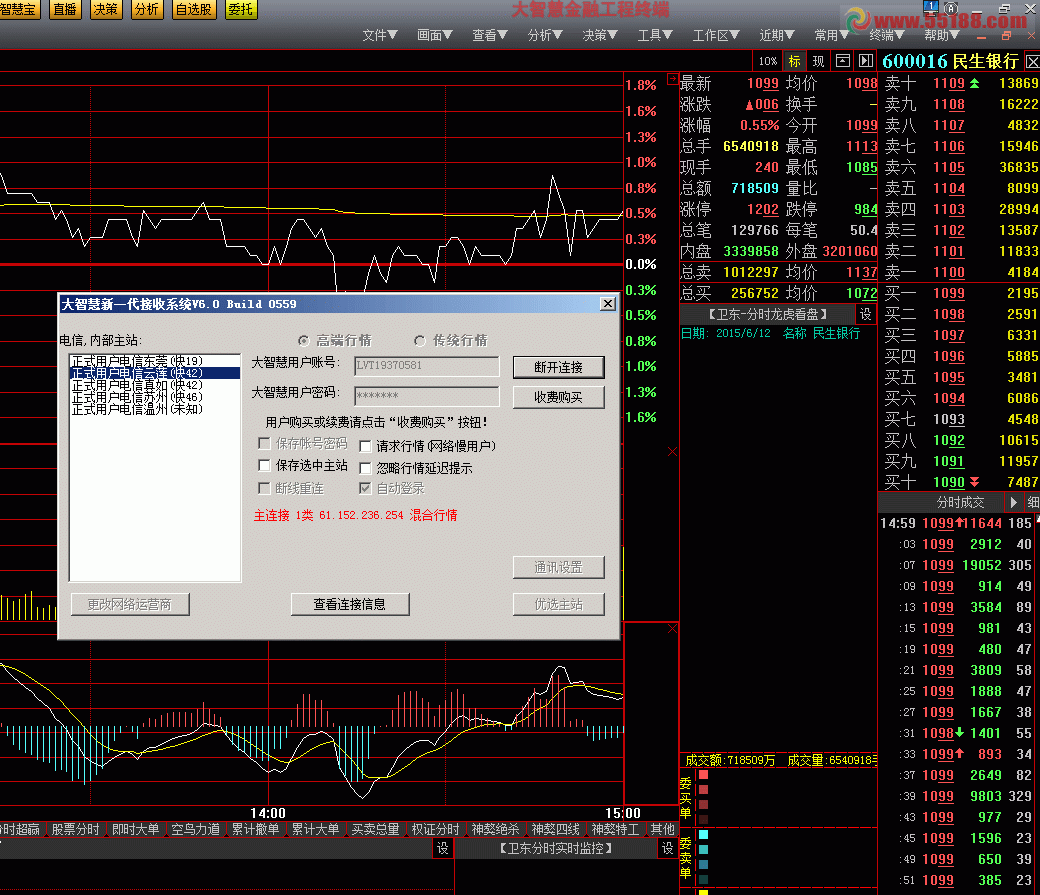Click the 设 button beside 卫东-分时龙虎看盘
This screenshot has height=895, width=1040.
865,314
